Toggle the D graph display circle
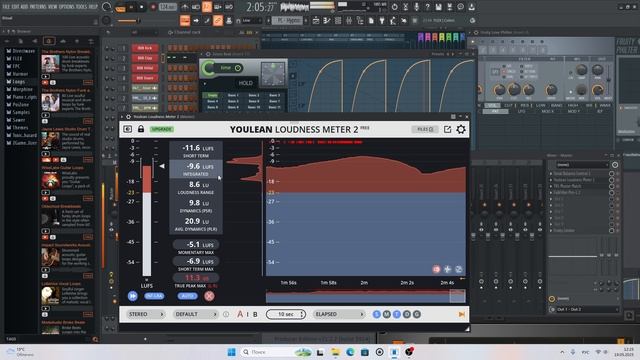 pos(407,314)
